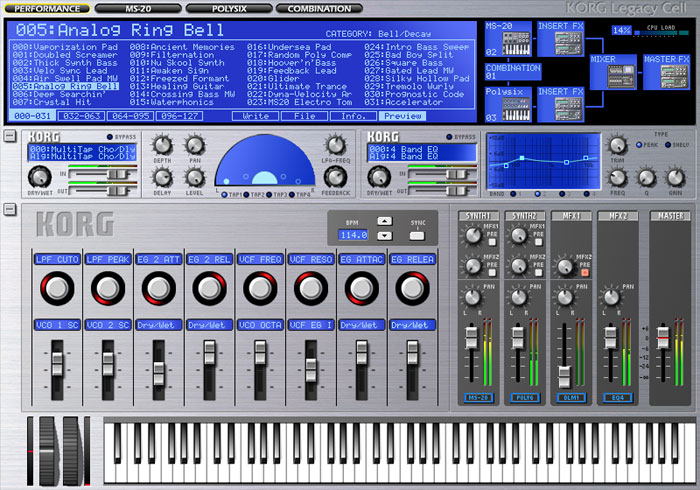The image size is (700, 490).
Task: Click the MS-20 label under SYNTH1 channel
Action: pyautogui.click(x=479, y=398)
